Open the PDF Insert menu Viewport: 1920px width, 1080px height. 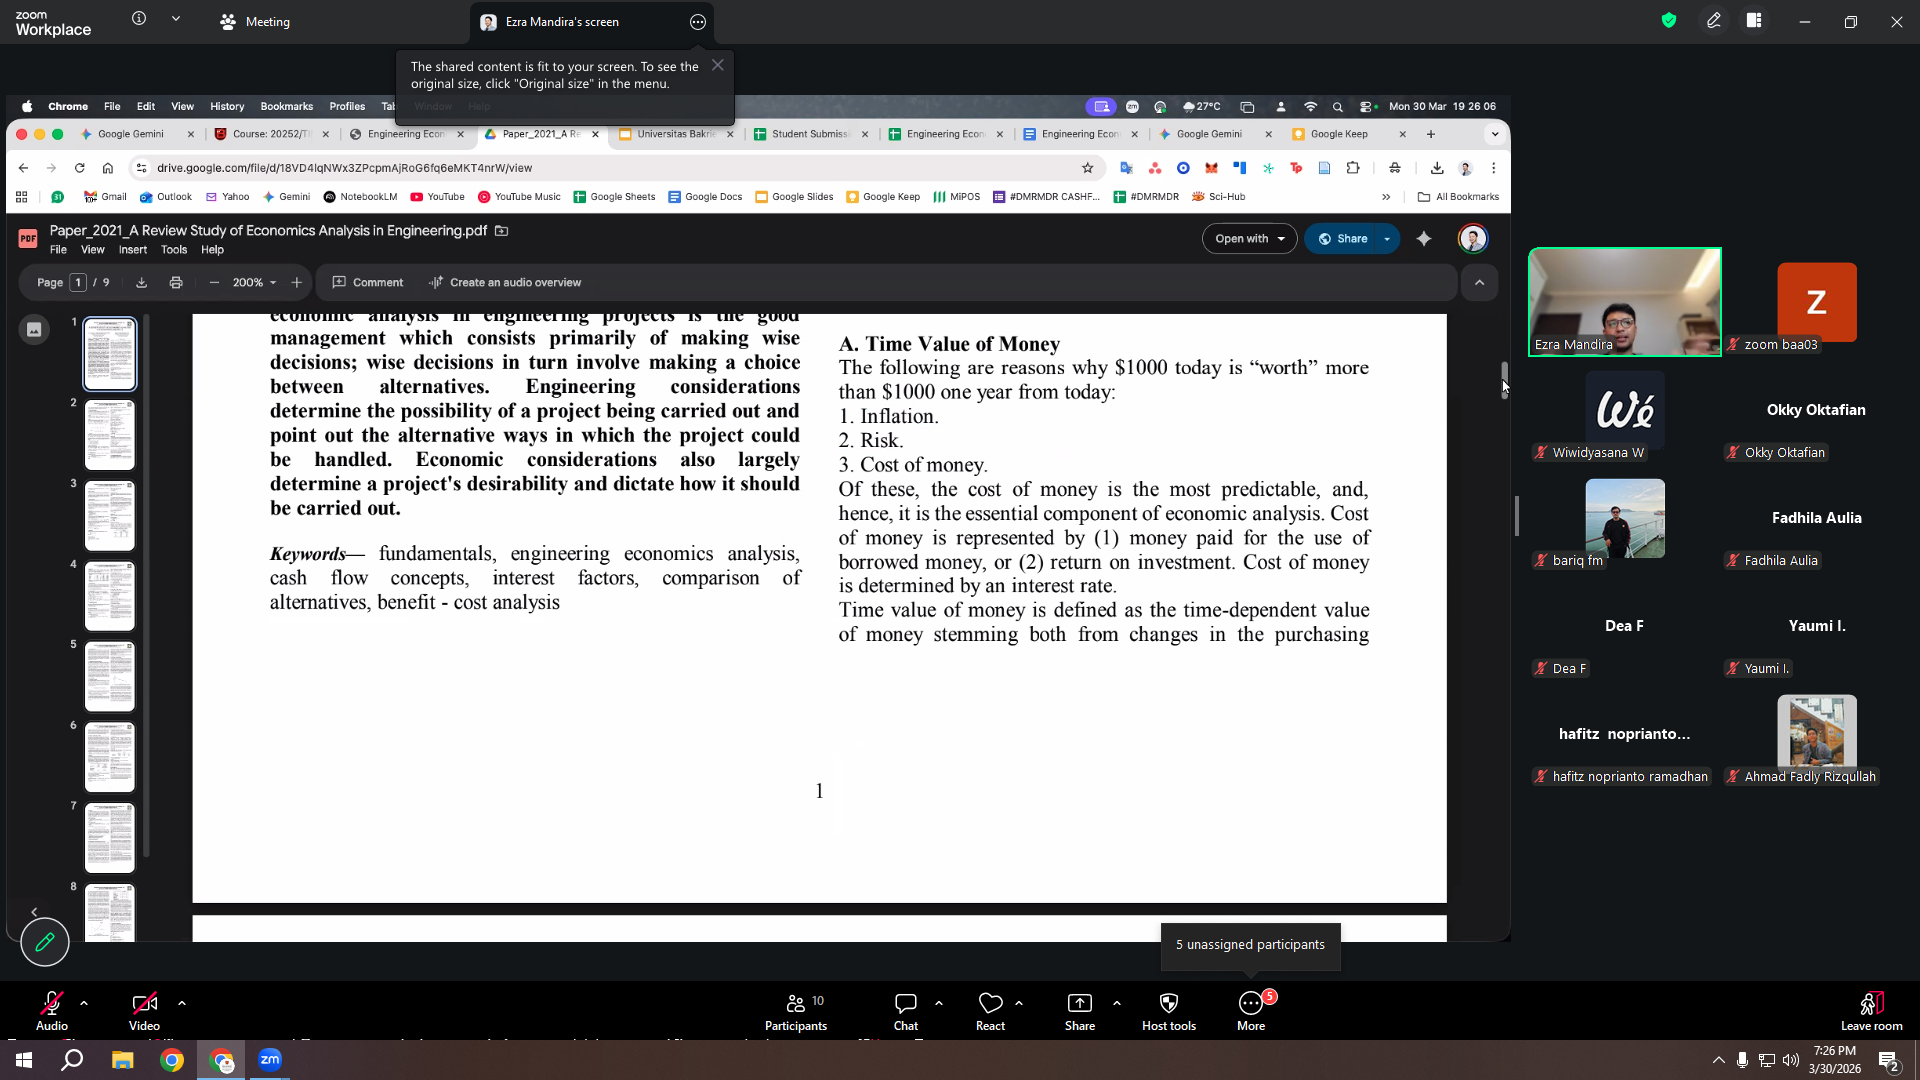[133, 250]
